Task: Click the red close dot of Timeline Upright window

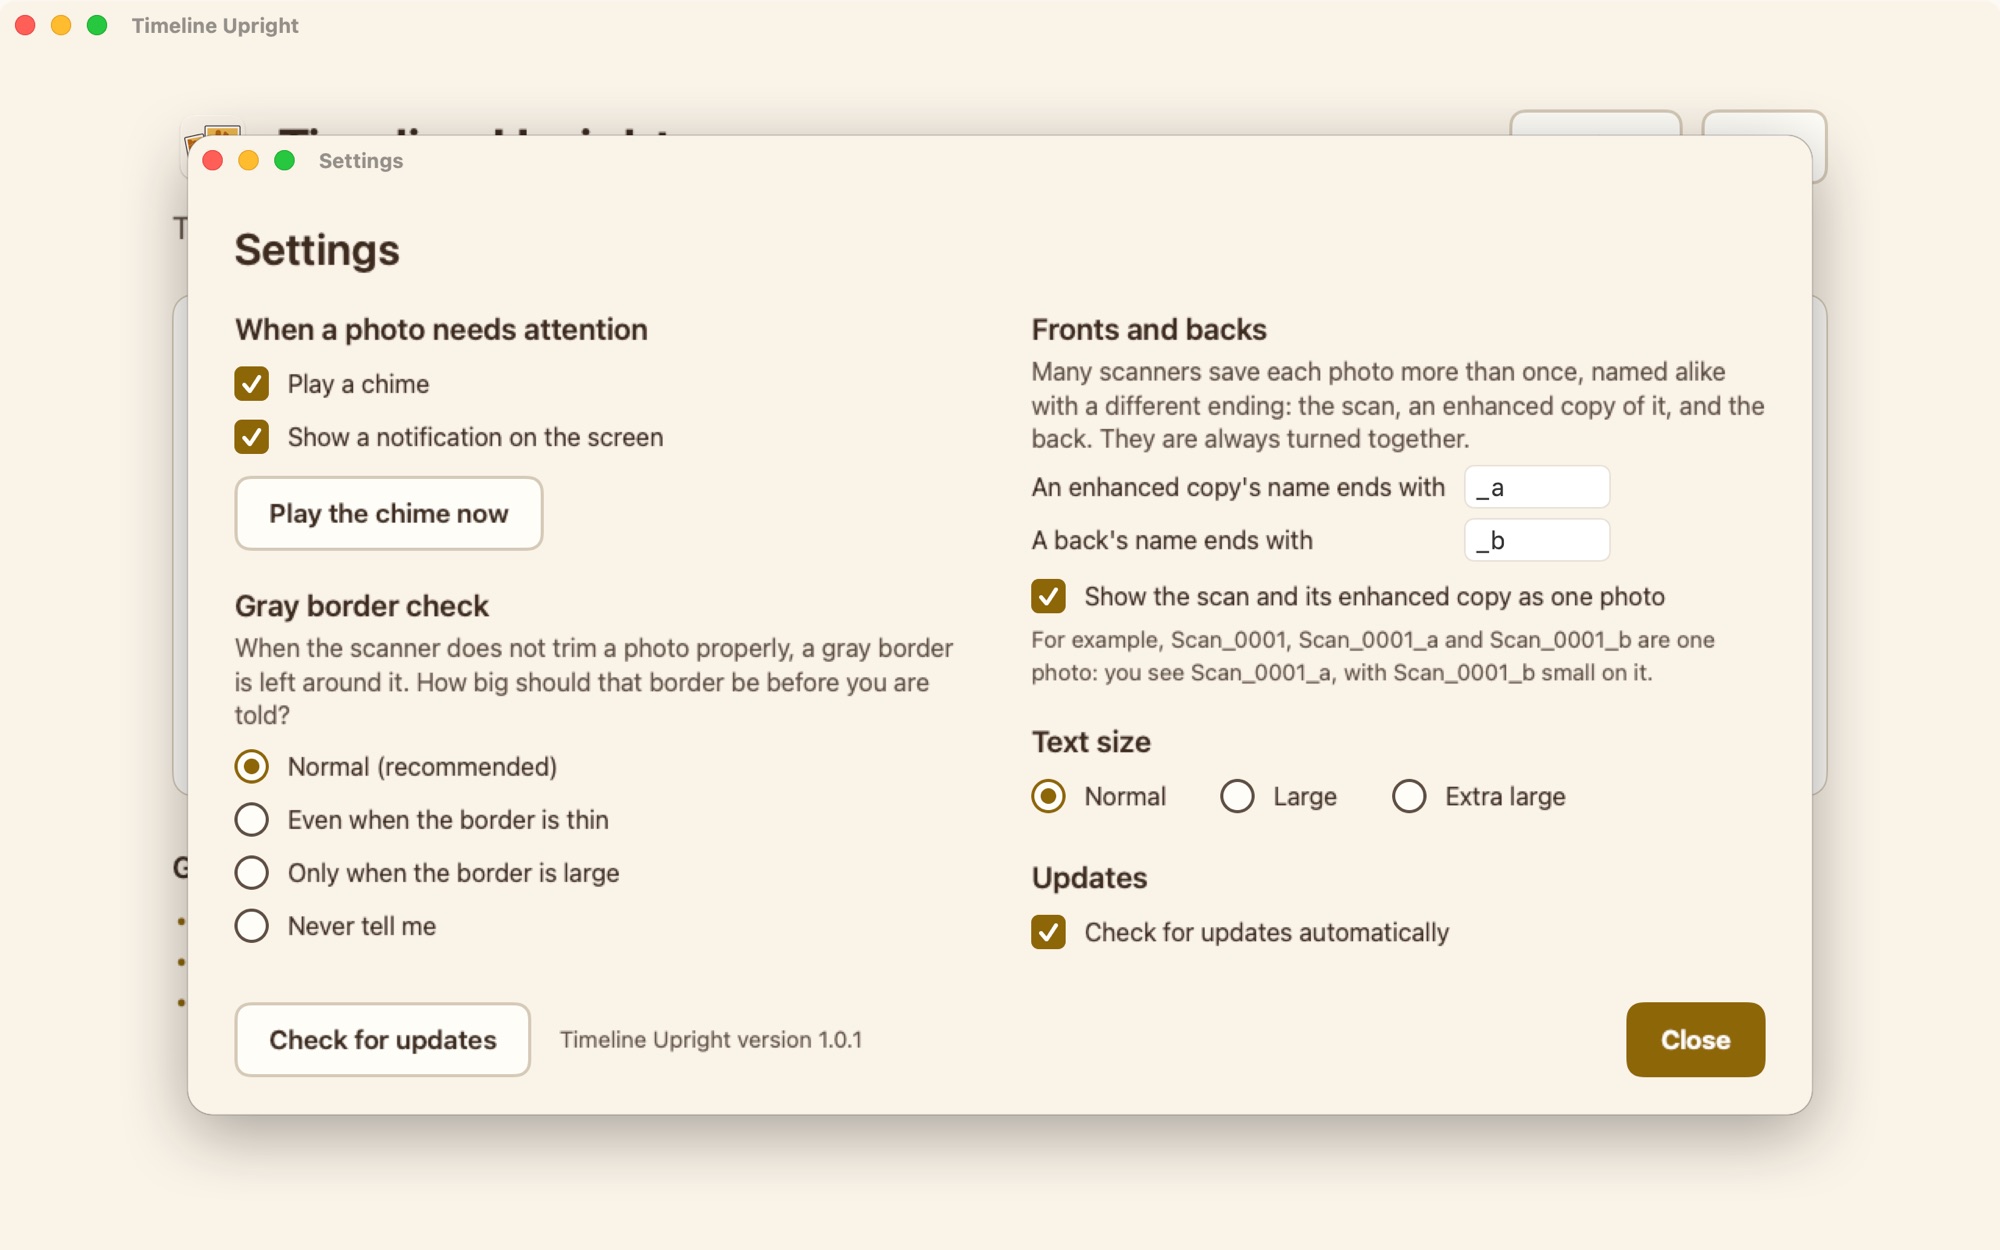Action: (25, 25)
